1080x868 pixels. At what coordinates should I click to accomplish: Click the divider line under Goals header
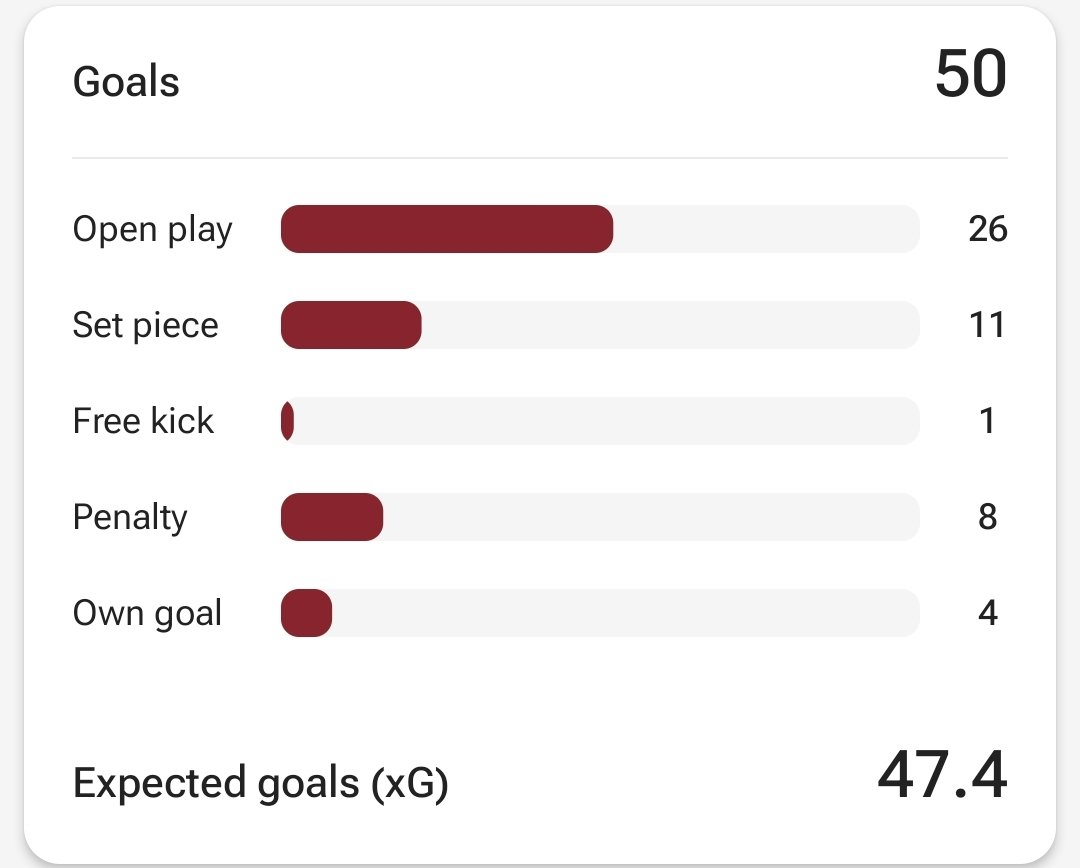tap(540, 158)
